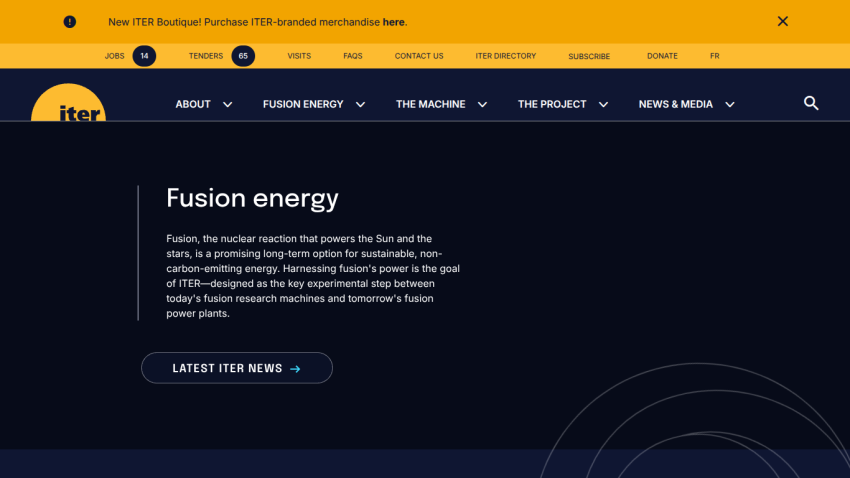Image resolution: width=850 pixels, height=478 pixels.
Task: Expand the News & Media menu chevron
Action: [730, 105]
